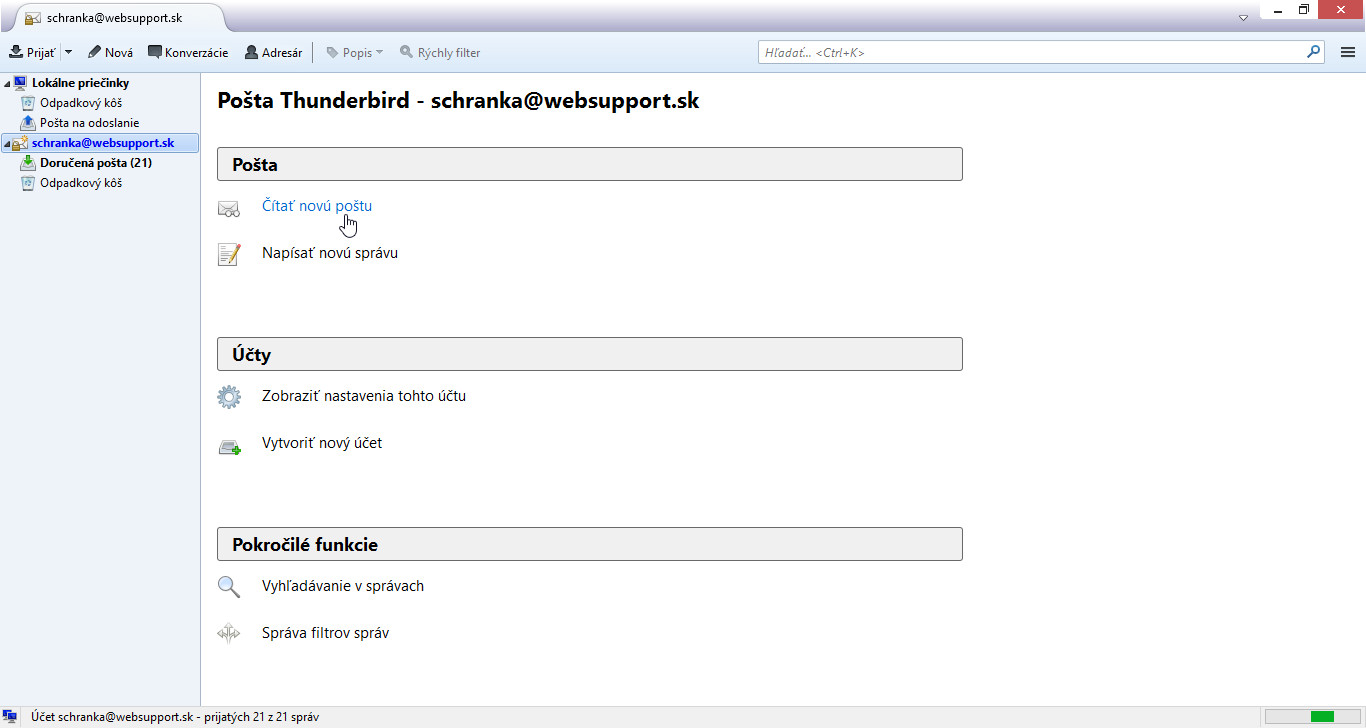Click the page title Pošta Thunderbird heading
1366x728 pixels.
[x=458, y=101]
